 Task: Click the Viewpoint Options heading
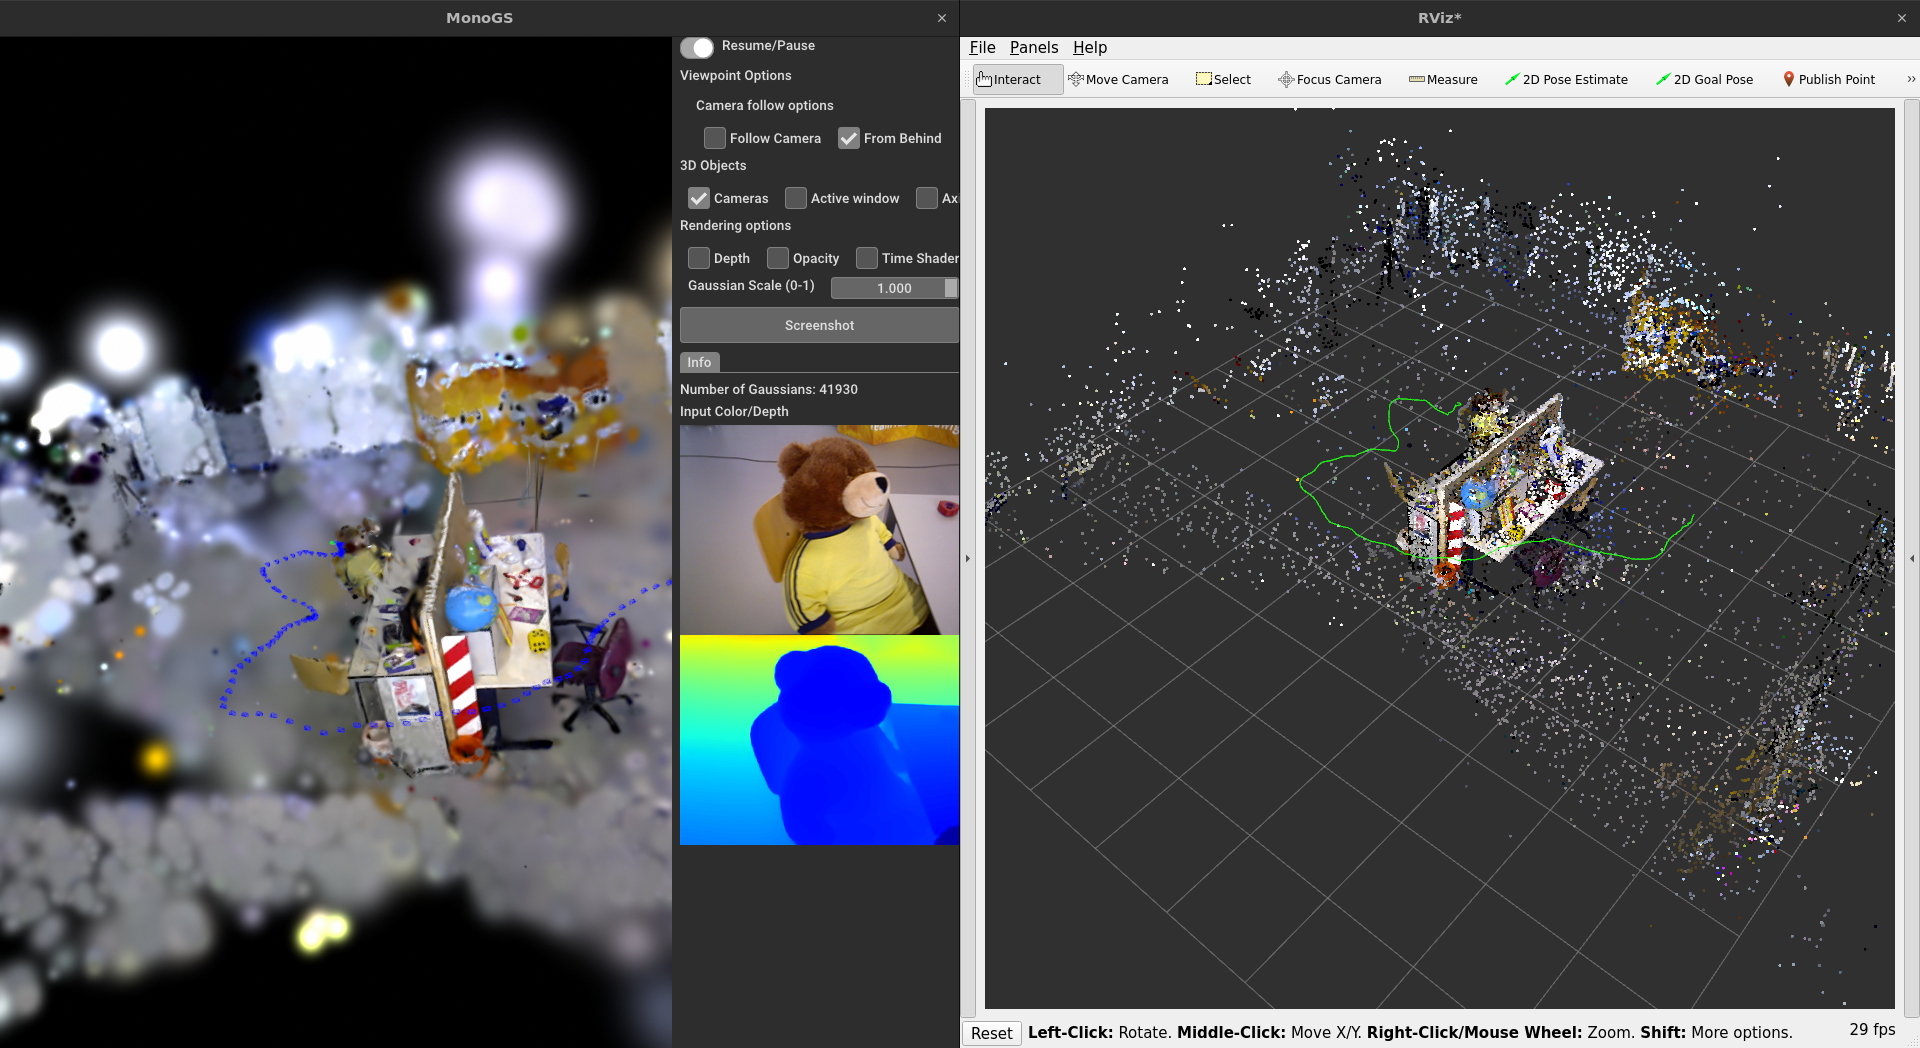[735, 75]
